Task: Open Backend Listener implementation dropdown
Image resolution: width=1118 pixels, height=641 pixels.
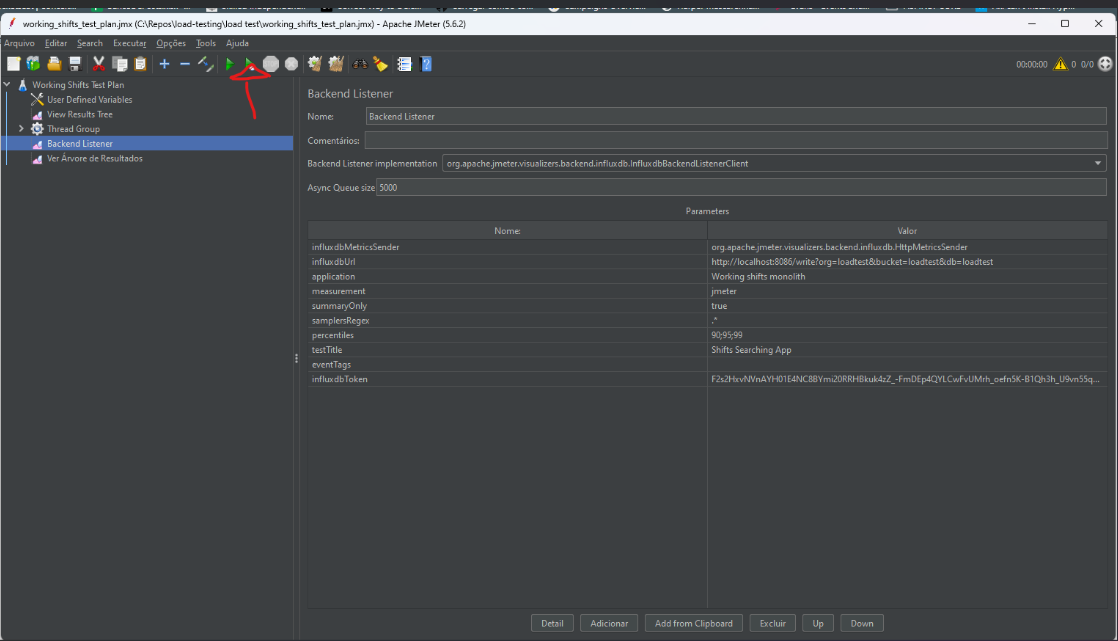Action: click(1097, 163)
